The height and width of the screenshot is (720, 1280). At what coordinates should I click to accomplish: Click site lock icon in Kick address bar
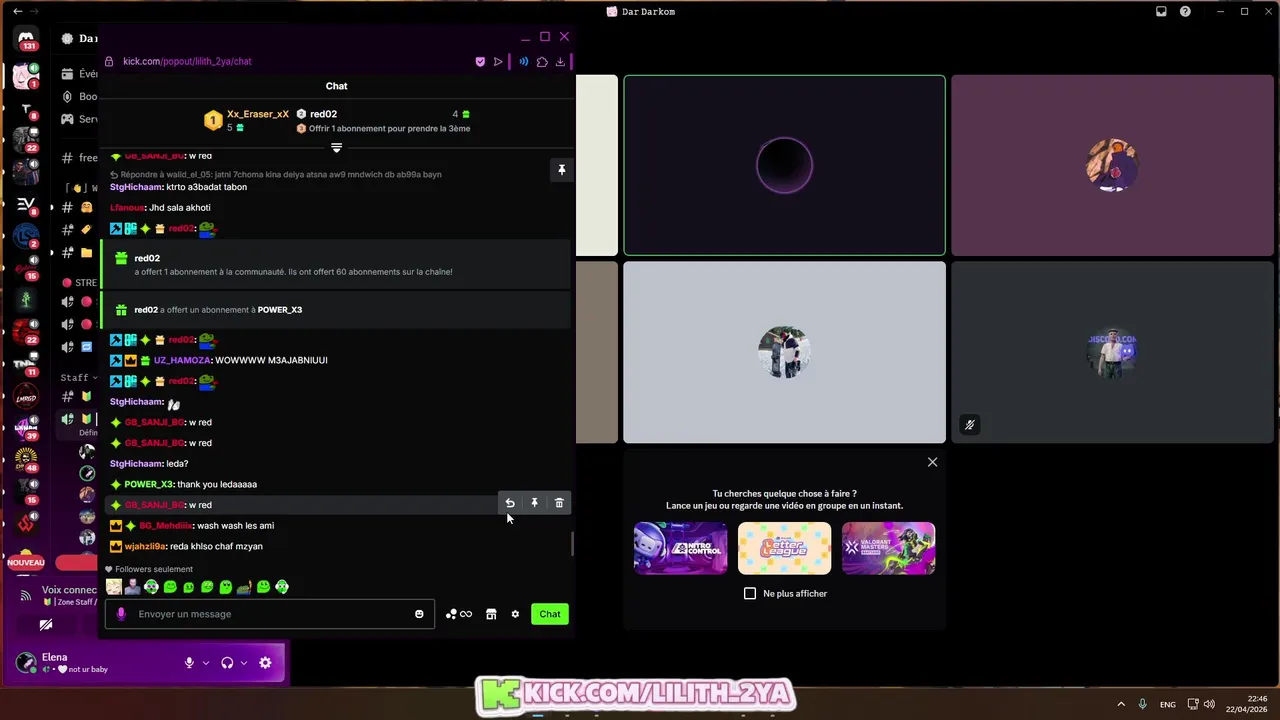(x=109, y=61)
